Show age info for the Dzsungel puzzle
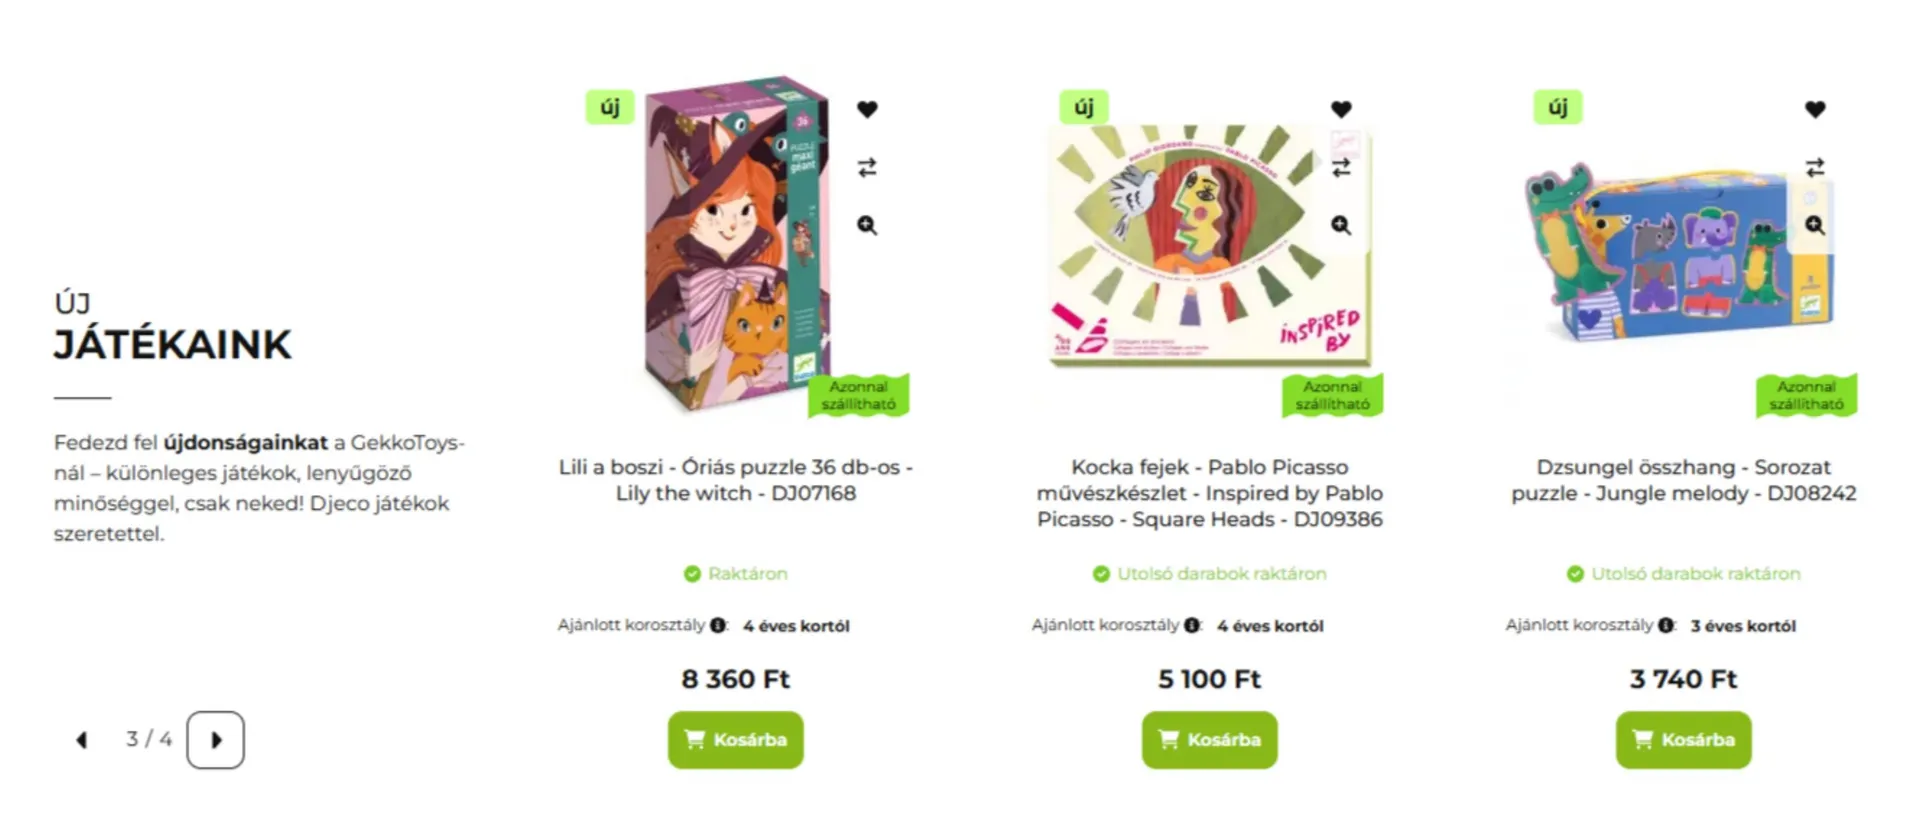The width and height of the screenshot is (1920, 814). click(1666, 625)
